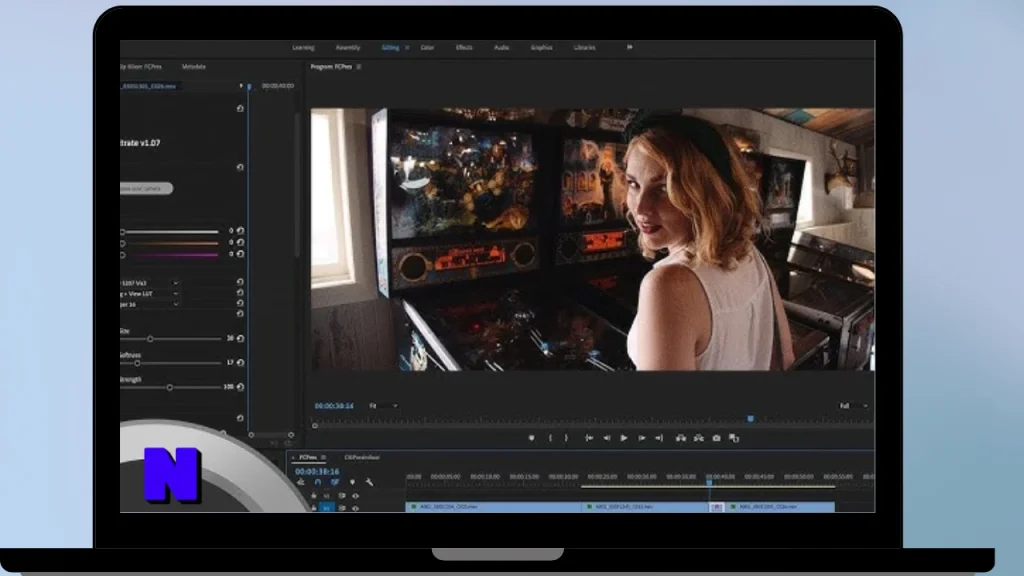Switch to the Libraries workspace
Viewport: 1024px width, 576px height.
point(584,48)
